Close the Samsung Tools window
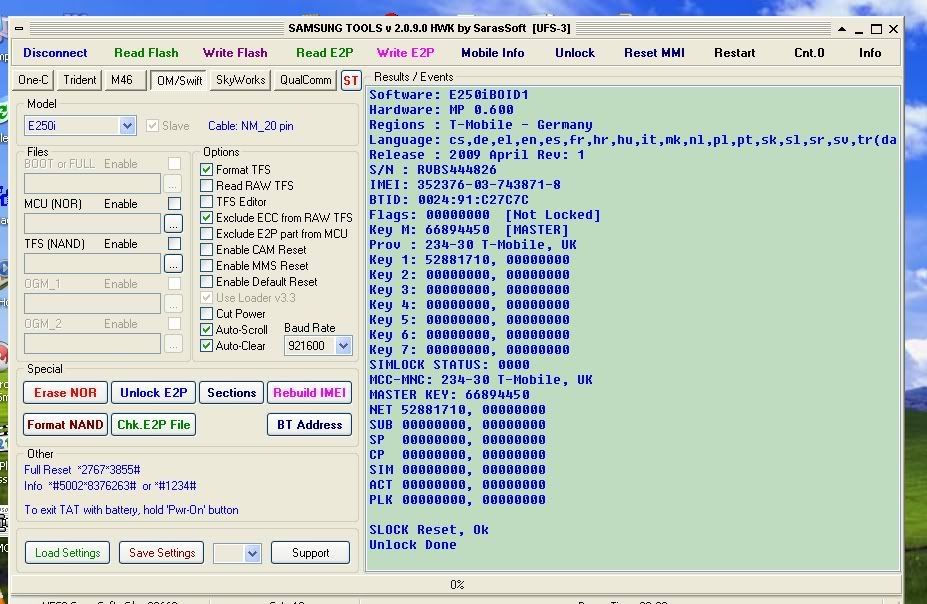This screenshot has width=927, height=604. 893,28
